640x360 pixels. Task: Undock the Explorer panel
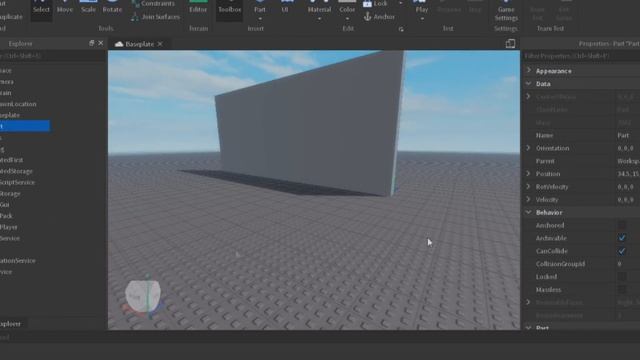point(91,43)
